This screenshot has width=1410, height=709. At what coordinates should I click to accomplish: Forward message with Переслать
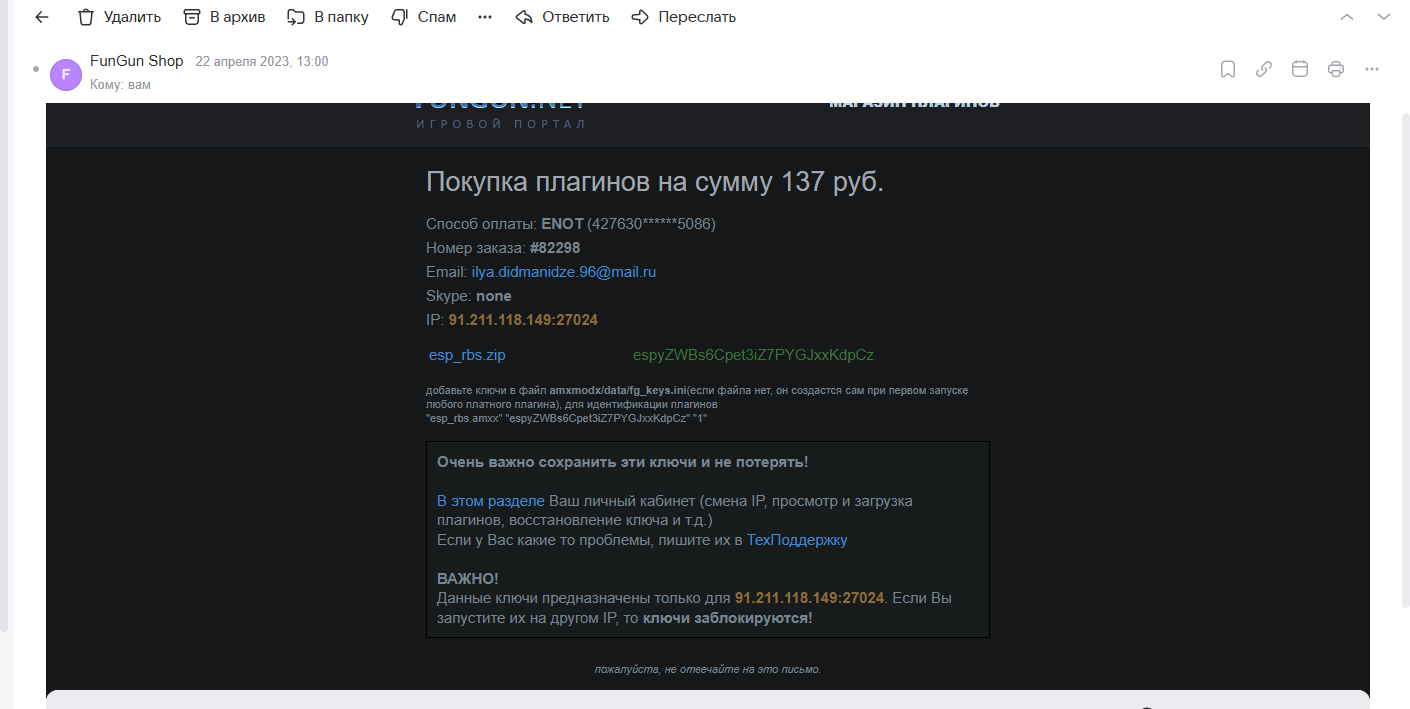point(684,17)
